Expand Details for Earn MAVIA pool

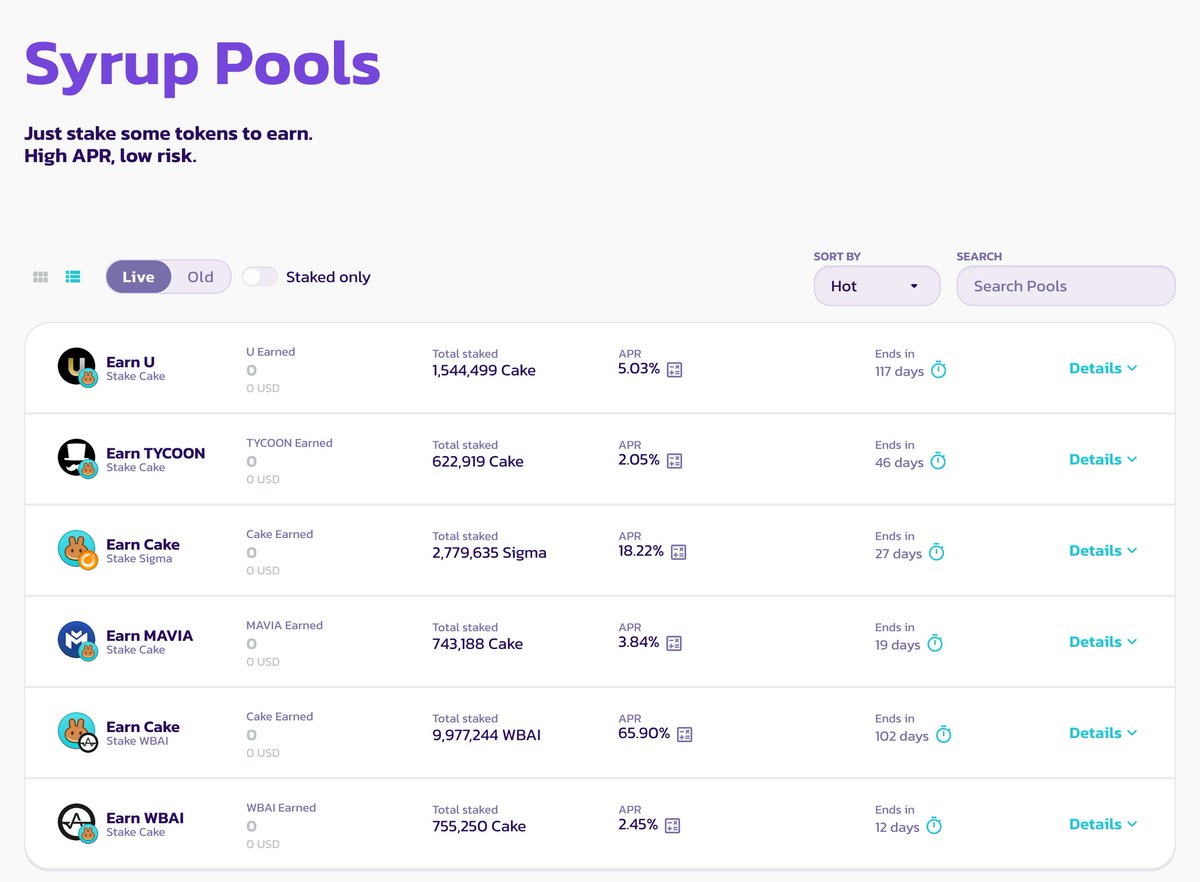pyautogui.click(x=1102, y=642)
